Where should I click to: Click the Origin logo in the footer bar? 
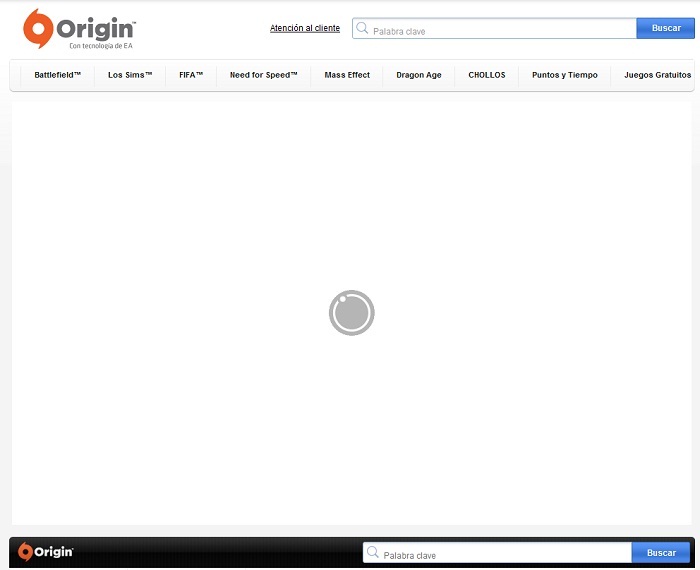(46, 552)
